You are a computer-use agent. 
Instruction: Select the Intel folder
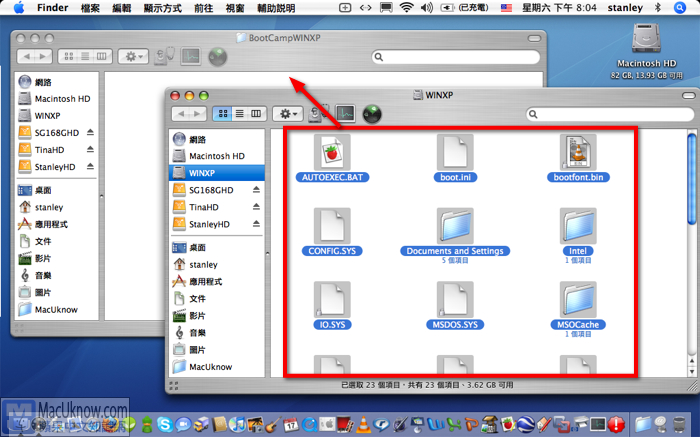[578, 226]
